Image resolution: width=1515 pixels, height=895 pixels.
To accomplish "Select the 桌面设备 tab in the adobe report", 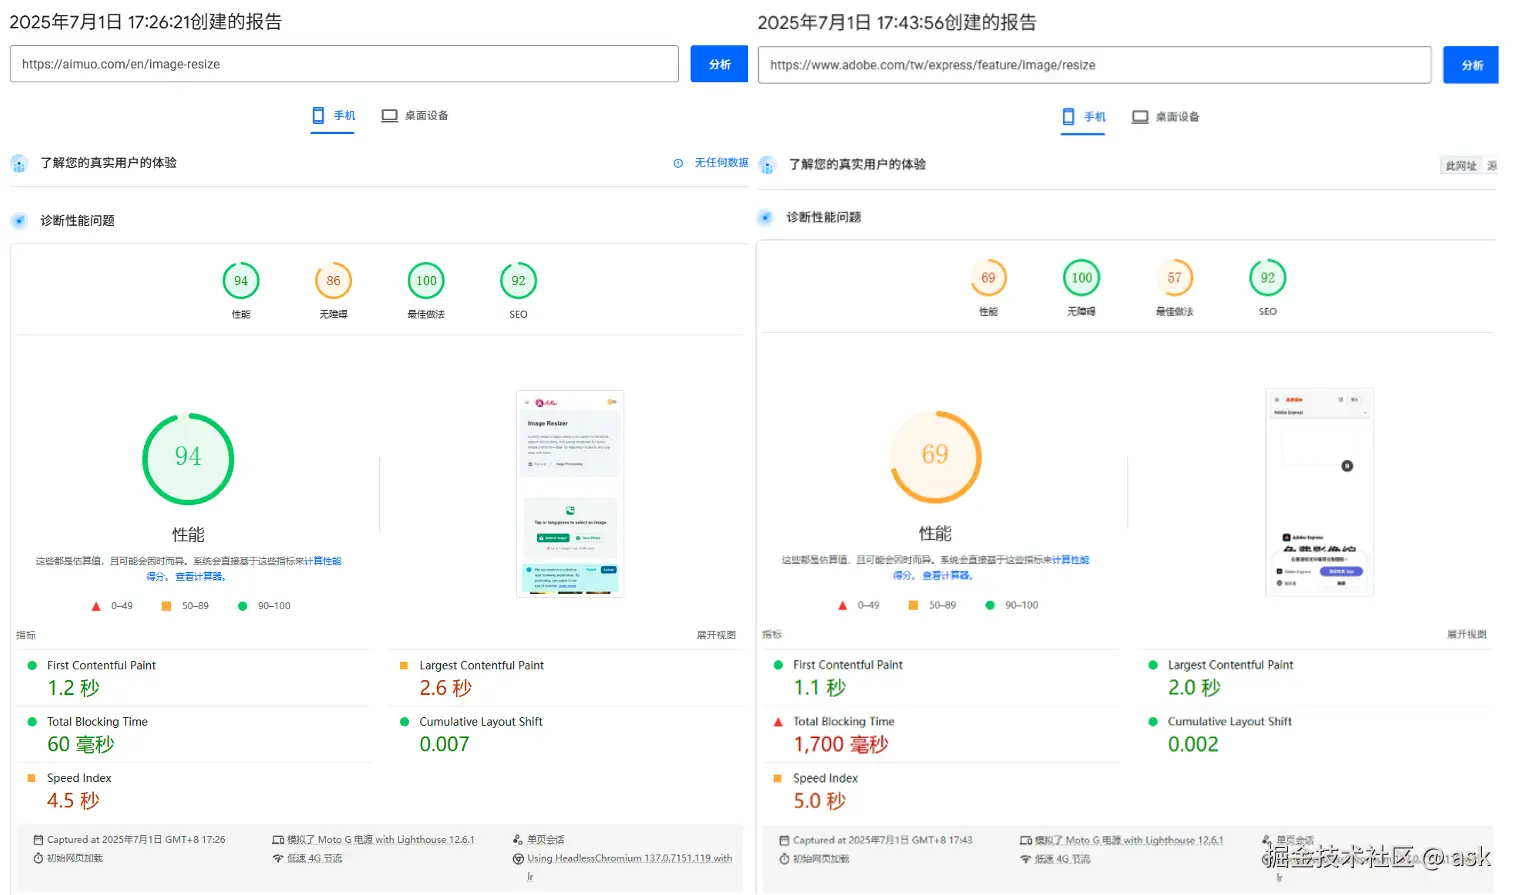I will pos(1165,117).
